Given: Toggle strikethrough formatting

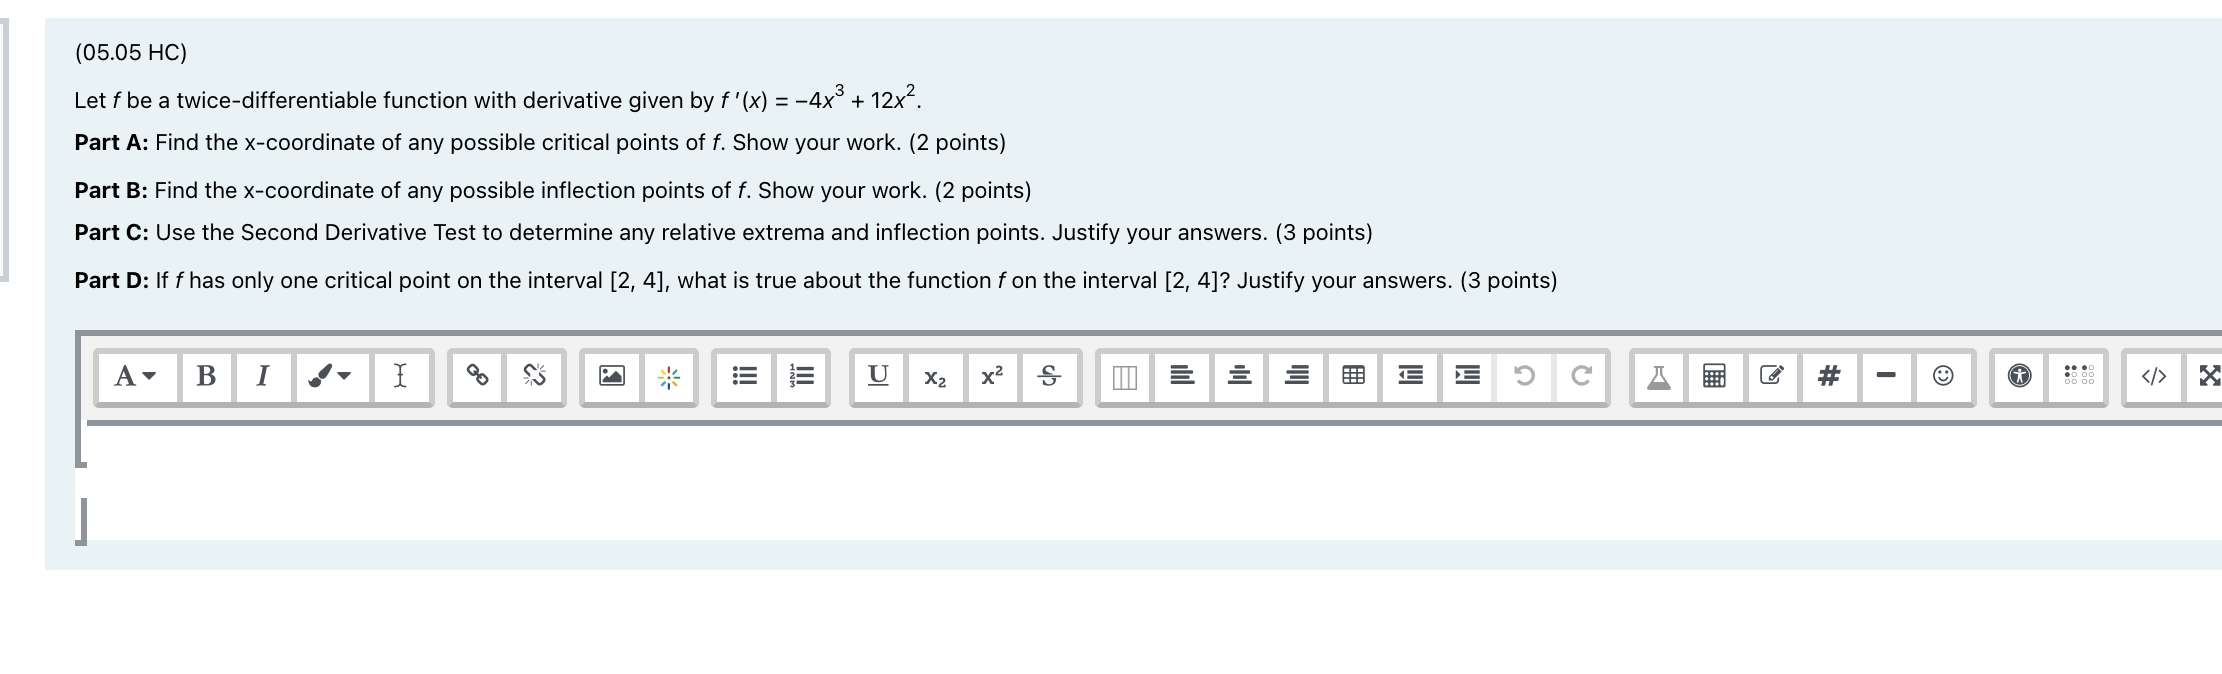Looking at the screenshot, I should point(1048,377).
